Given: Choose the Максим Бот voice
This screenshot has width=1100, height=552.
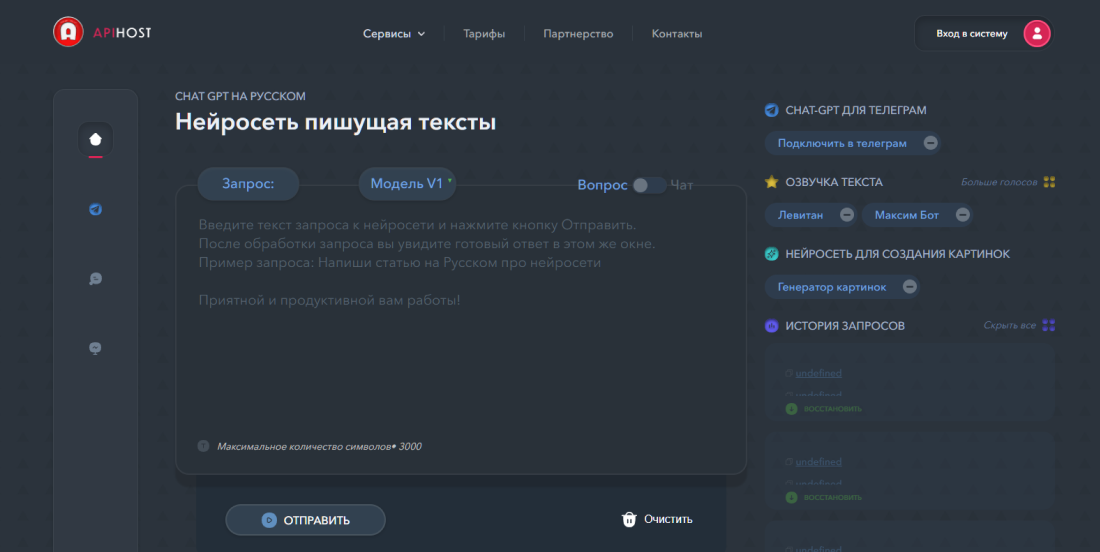Looking at the screenshot, I should point(906,215).
